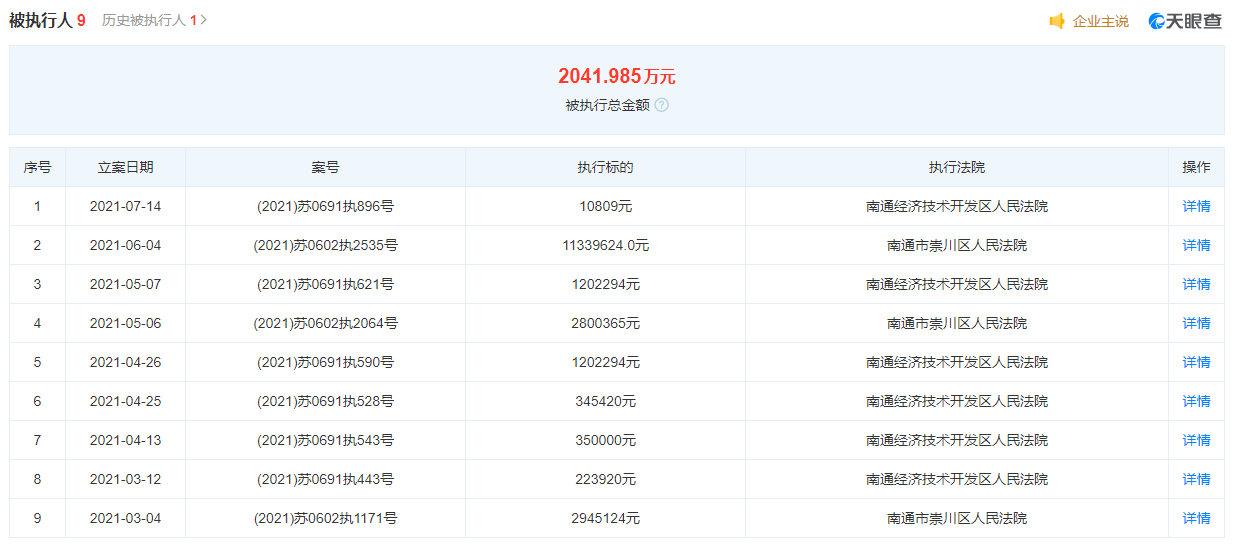Click court 南通经济技术开发区人民法院 in row 1
1234x546 pixels.
pyautogui.click(x=957, y=206)
